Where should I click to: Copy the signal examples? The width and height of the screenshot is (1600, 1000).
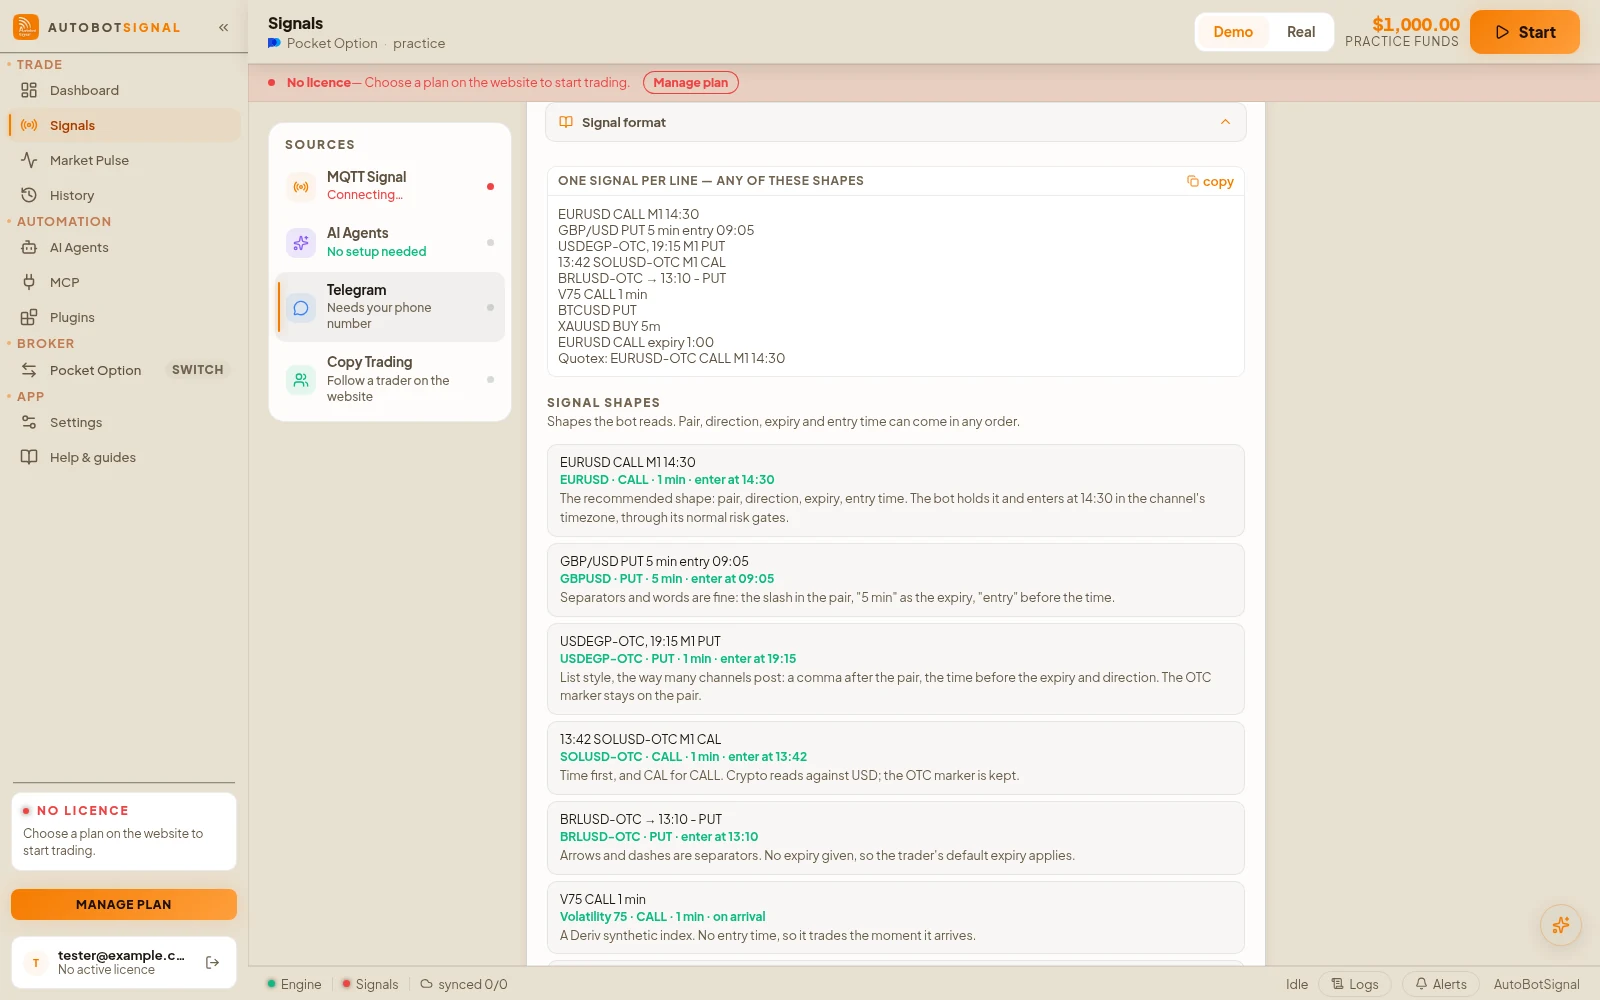coord(1210,181)
